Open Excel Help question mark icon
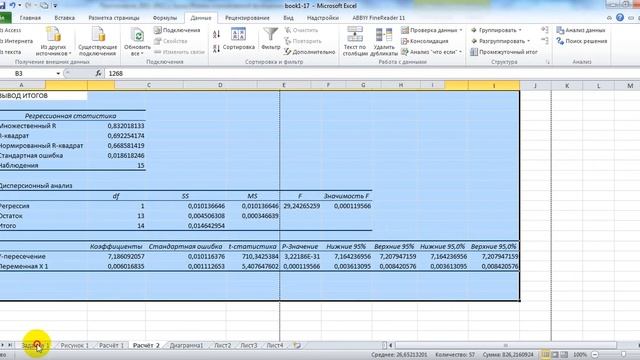This screenshot has height=360, width=640. click(620, 18)
